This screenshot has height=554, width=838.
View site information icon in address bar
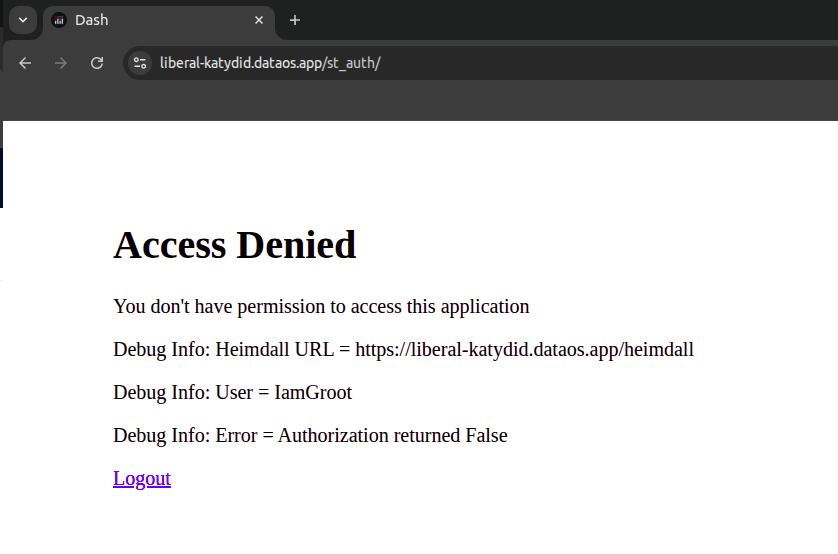click(140, 63)
